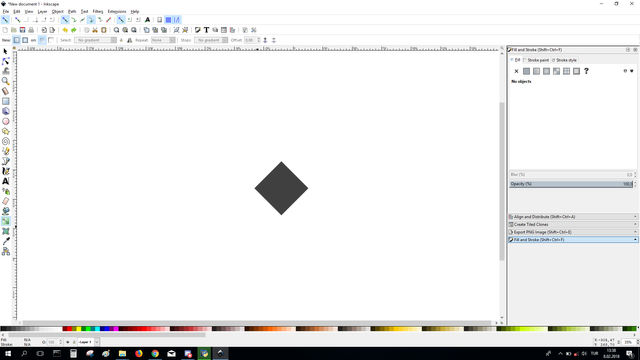Expand Create Tiled Clones panel

click(x=573, y=224)
